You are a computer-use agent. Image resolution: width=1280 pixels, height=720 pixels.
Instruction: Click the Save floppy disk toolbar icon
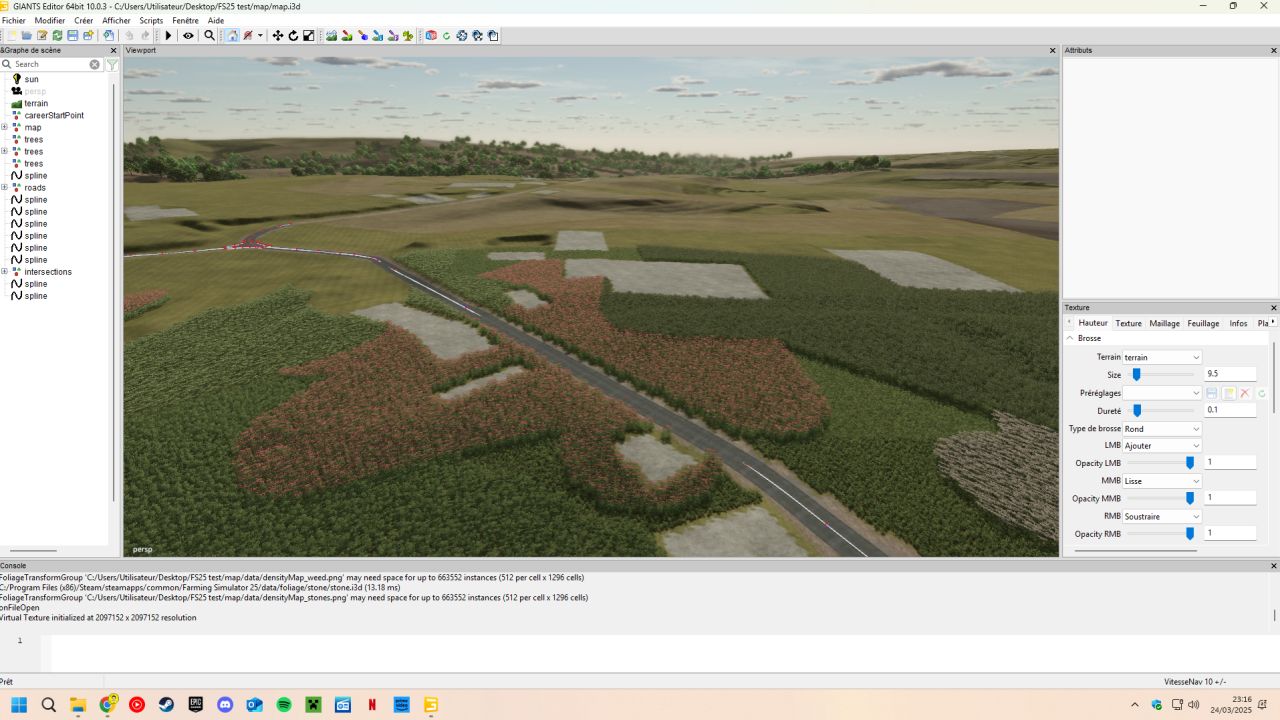click(x=72, y=35)
